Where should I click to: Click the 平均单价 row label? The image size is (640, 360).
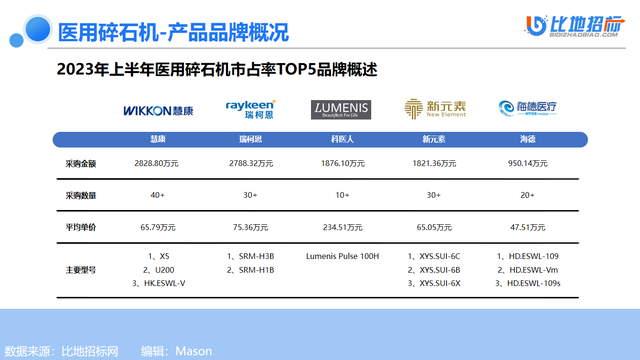(81, 227)
